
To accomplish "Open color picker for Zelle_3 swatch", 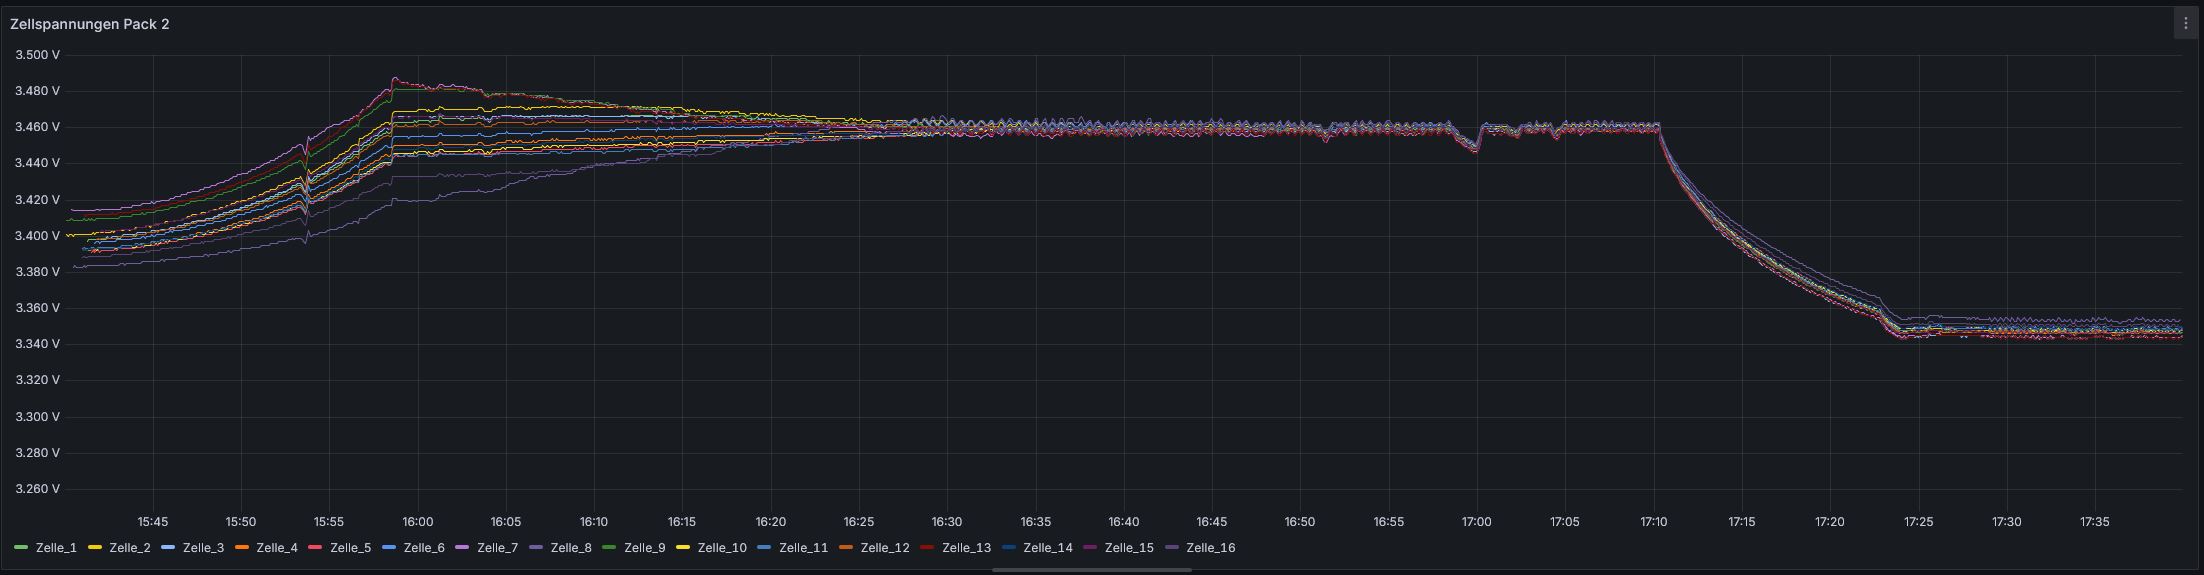I will [x=168, y=548].
